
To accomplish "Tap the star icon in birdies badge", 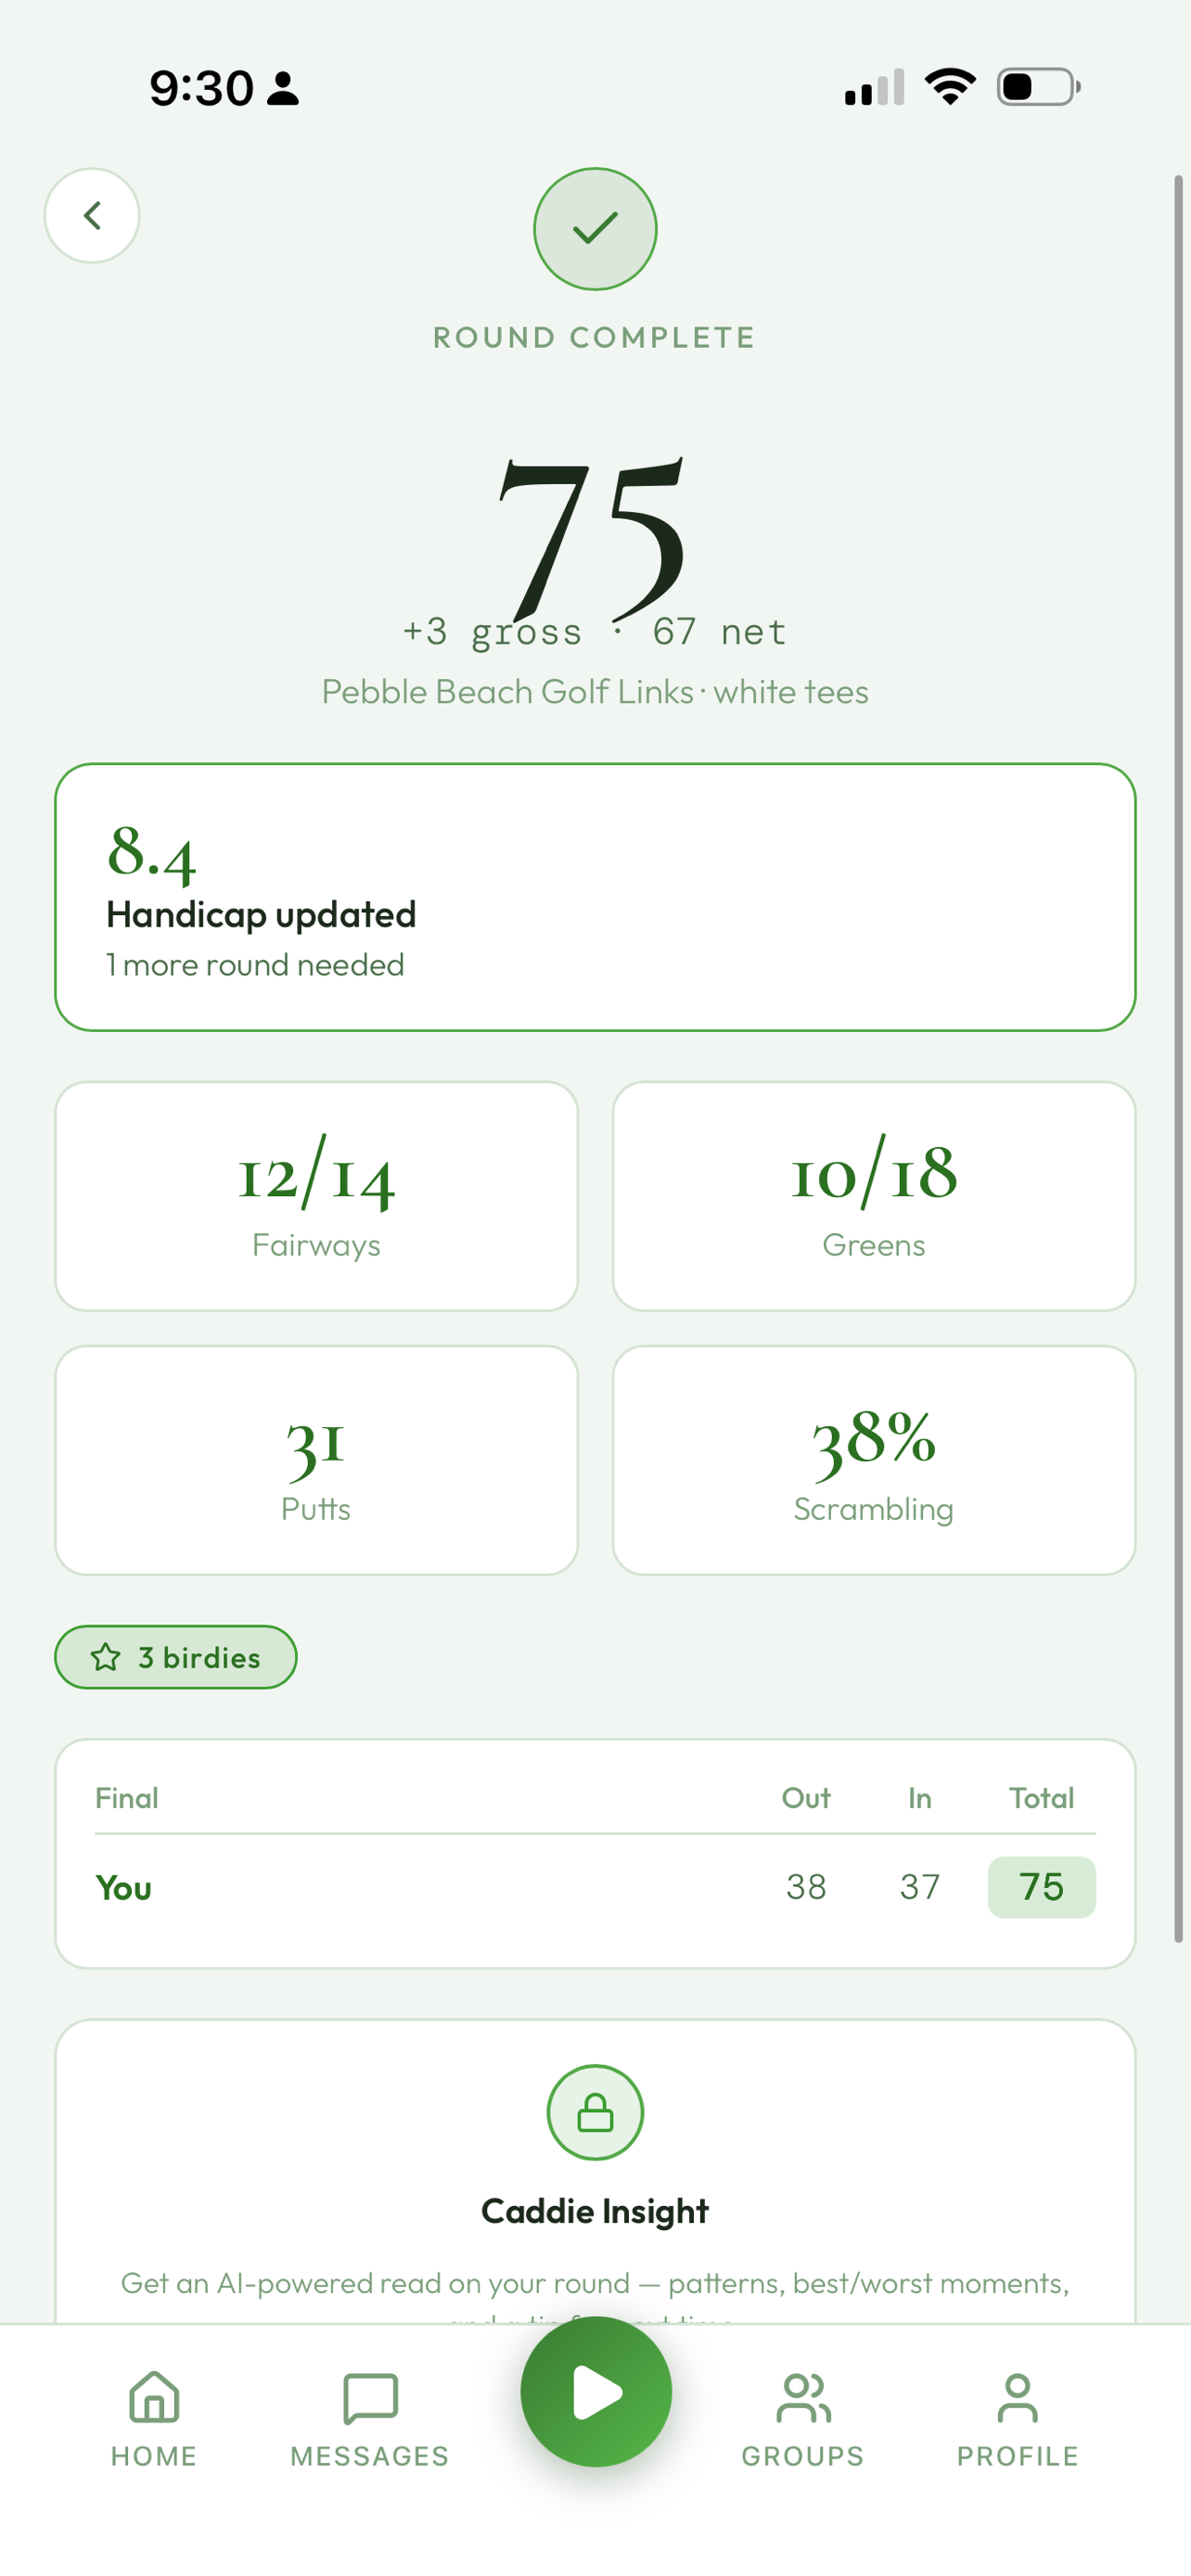I will tap(106, 1657).
